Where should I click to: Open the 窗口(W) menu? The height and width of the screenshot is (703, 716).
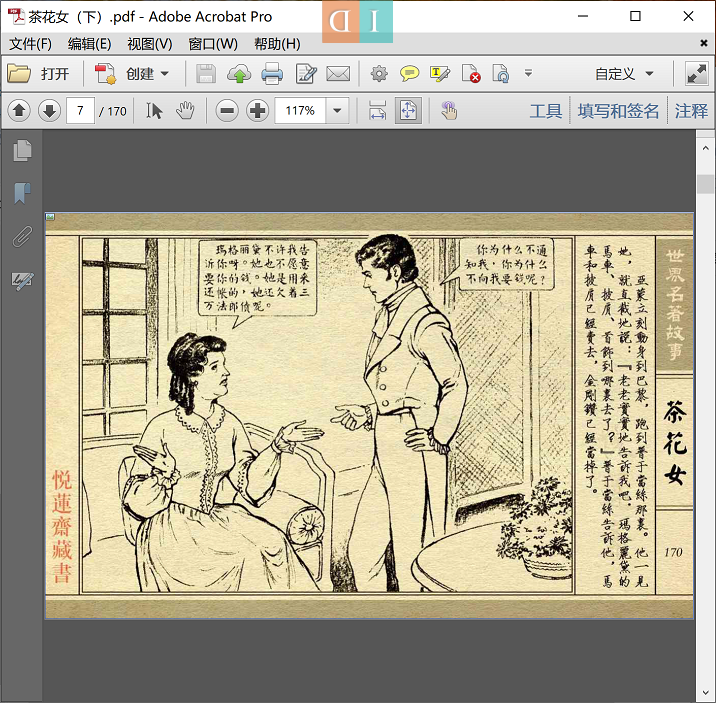click(213, 44)
